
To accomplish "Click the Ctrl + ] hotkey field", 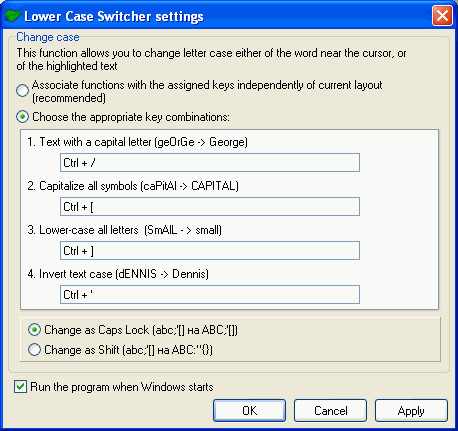I will [x=210, y=251].
